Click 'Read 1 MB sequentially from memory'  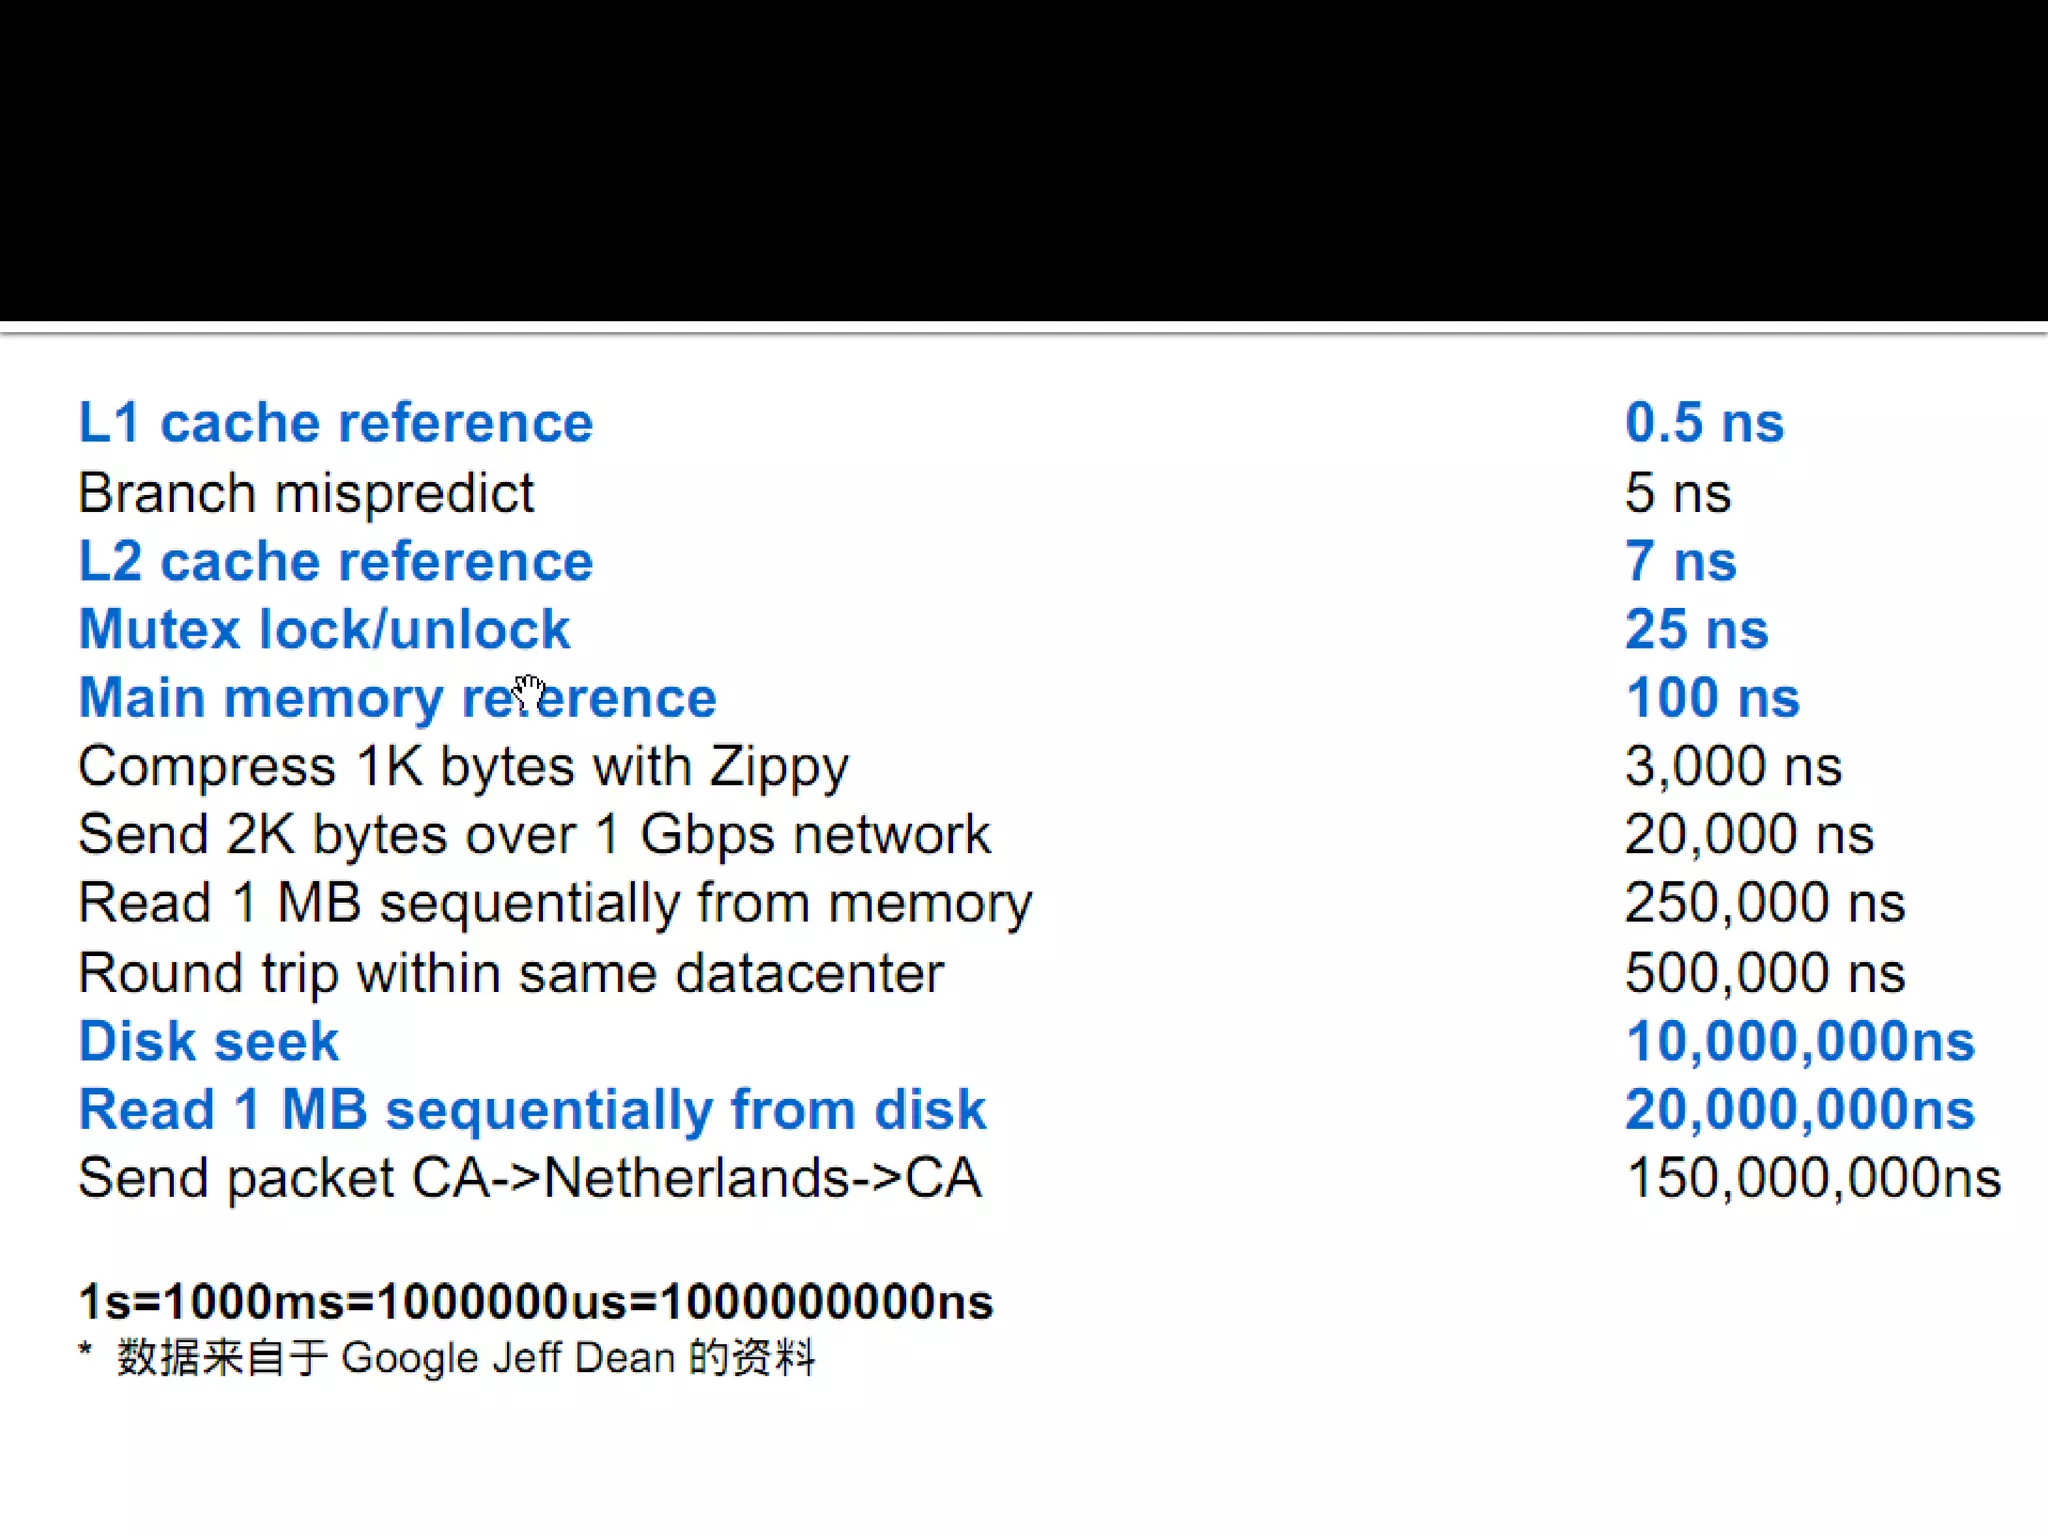tap(555, 903)
